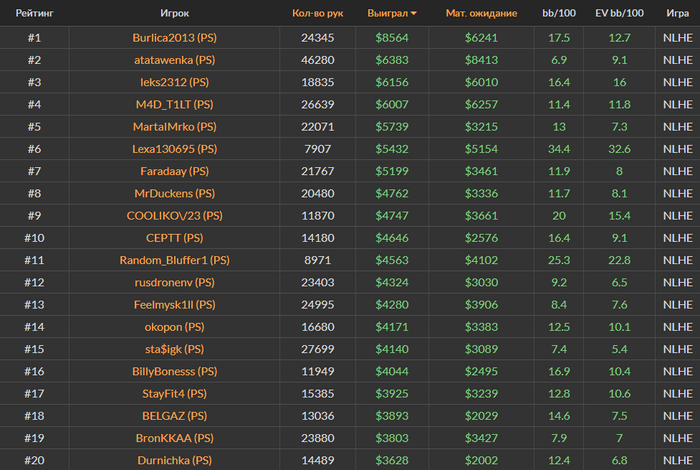Image resolution: width=700 pixels, height=470 pixels.
Task: Open COOLIKOV23 (PS) player entry
Action: coord(175,216)
